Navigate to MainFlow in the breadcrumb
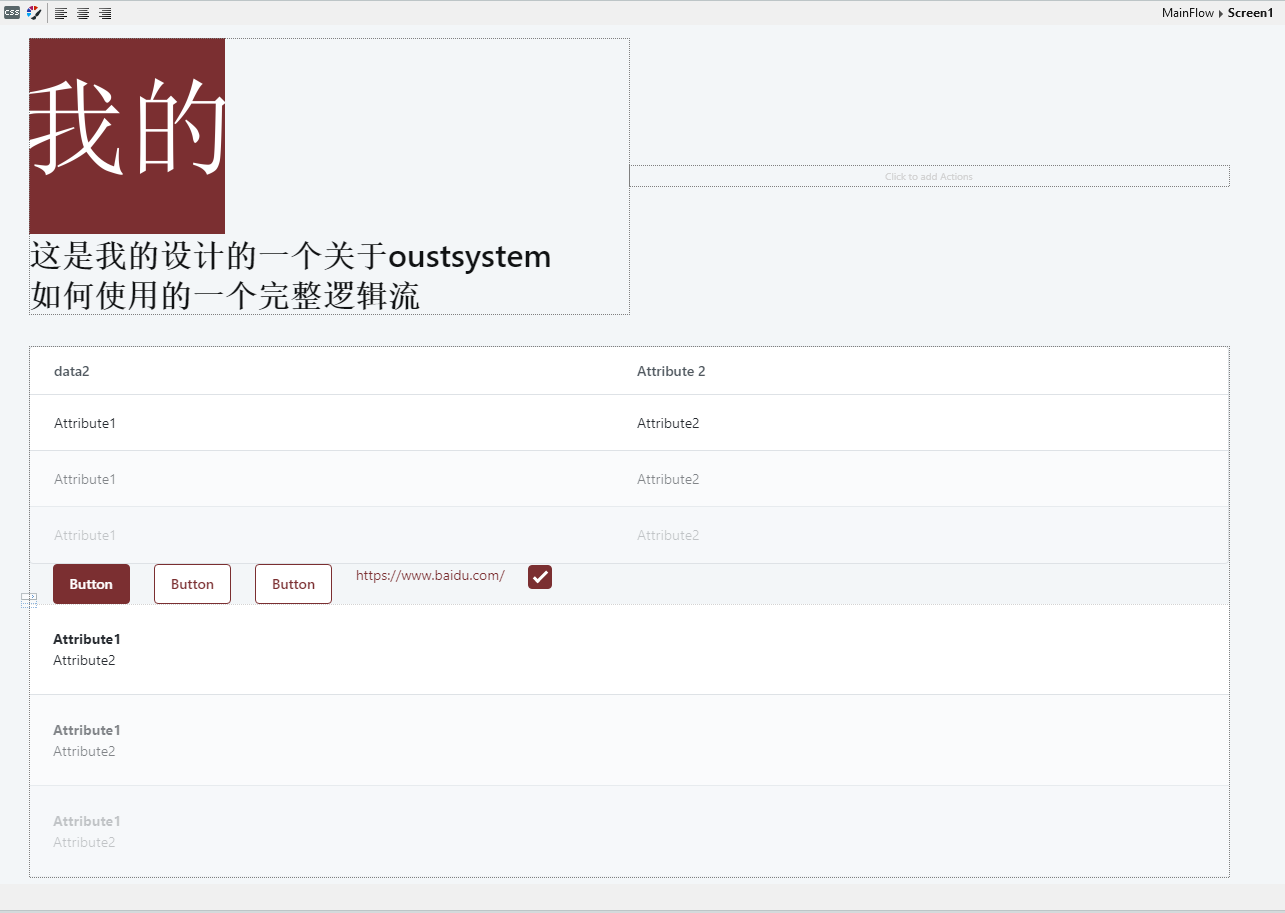The image size is (1285, 913). pos(1187,13)
